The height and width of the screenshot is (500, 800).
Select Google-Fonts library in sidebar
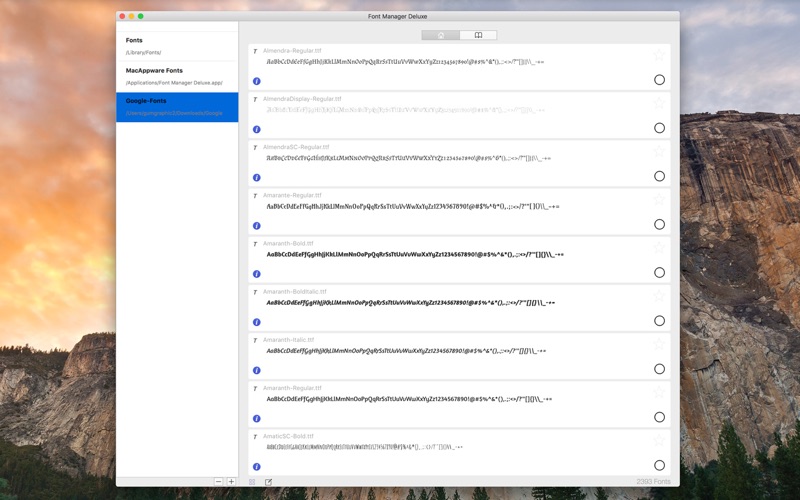tap(177, 107)
